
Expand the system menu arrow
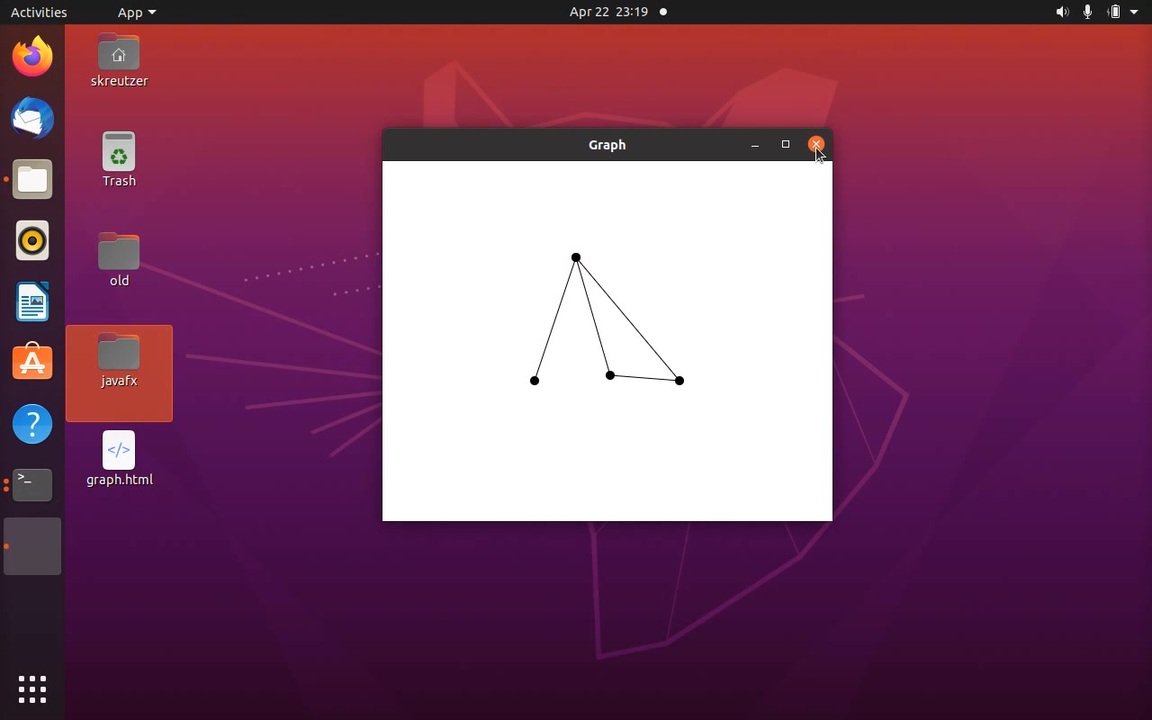1134,12
